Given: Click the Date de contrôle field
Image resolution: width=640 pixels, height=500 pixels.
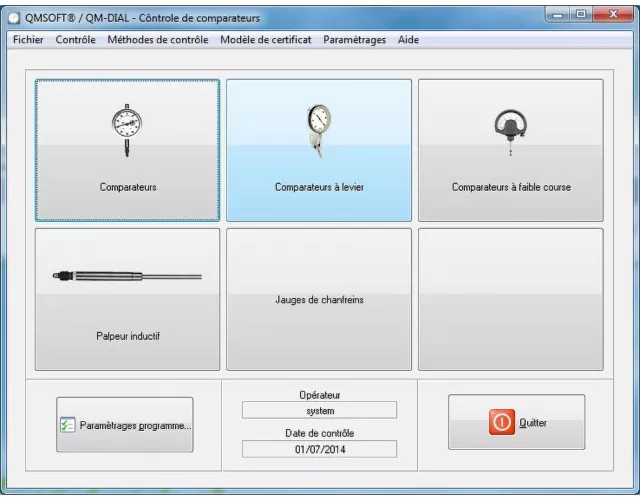Looking at the screenshot, I should (x=319, y=449).
